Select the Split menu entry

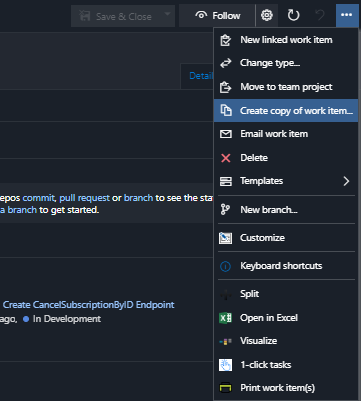tap(286, 294)
